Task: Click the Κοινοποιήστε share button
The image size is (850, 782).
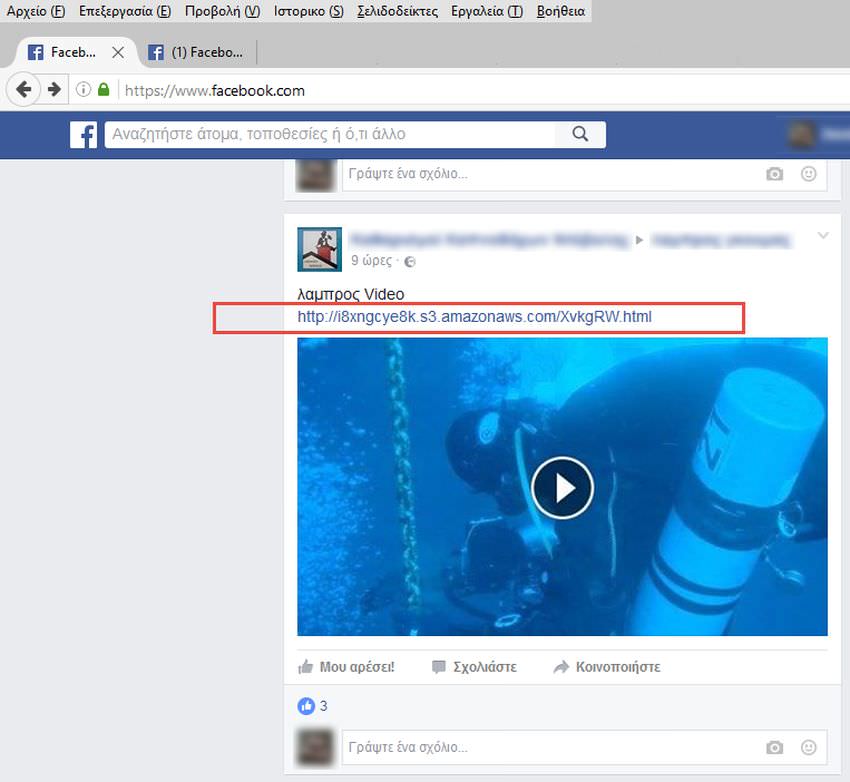Action: pyautogui.click(x=607, y=667)
